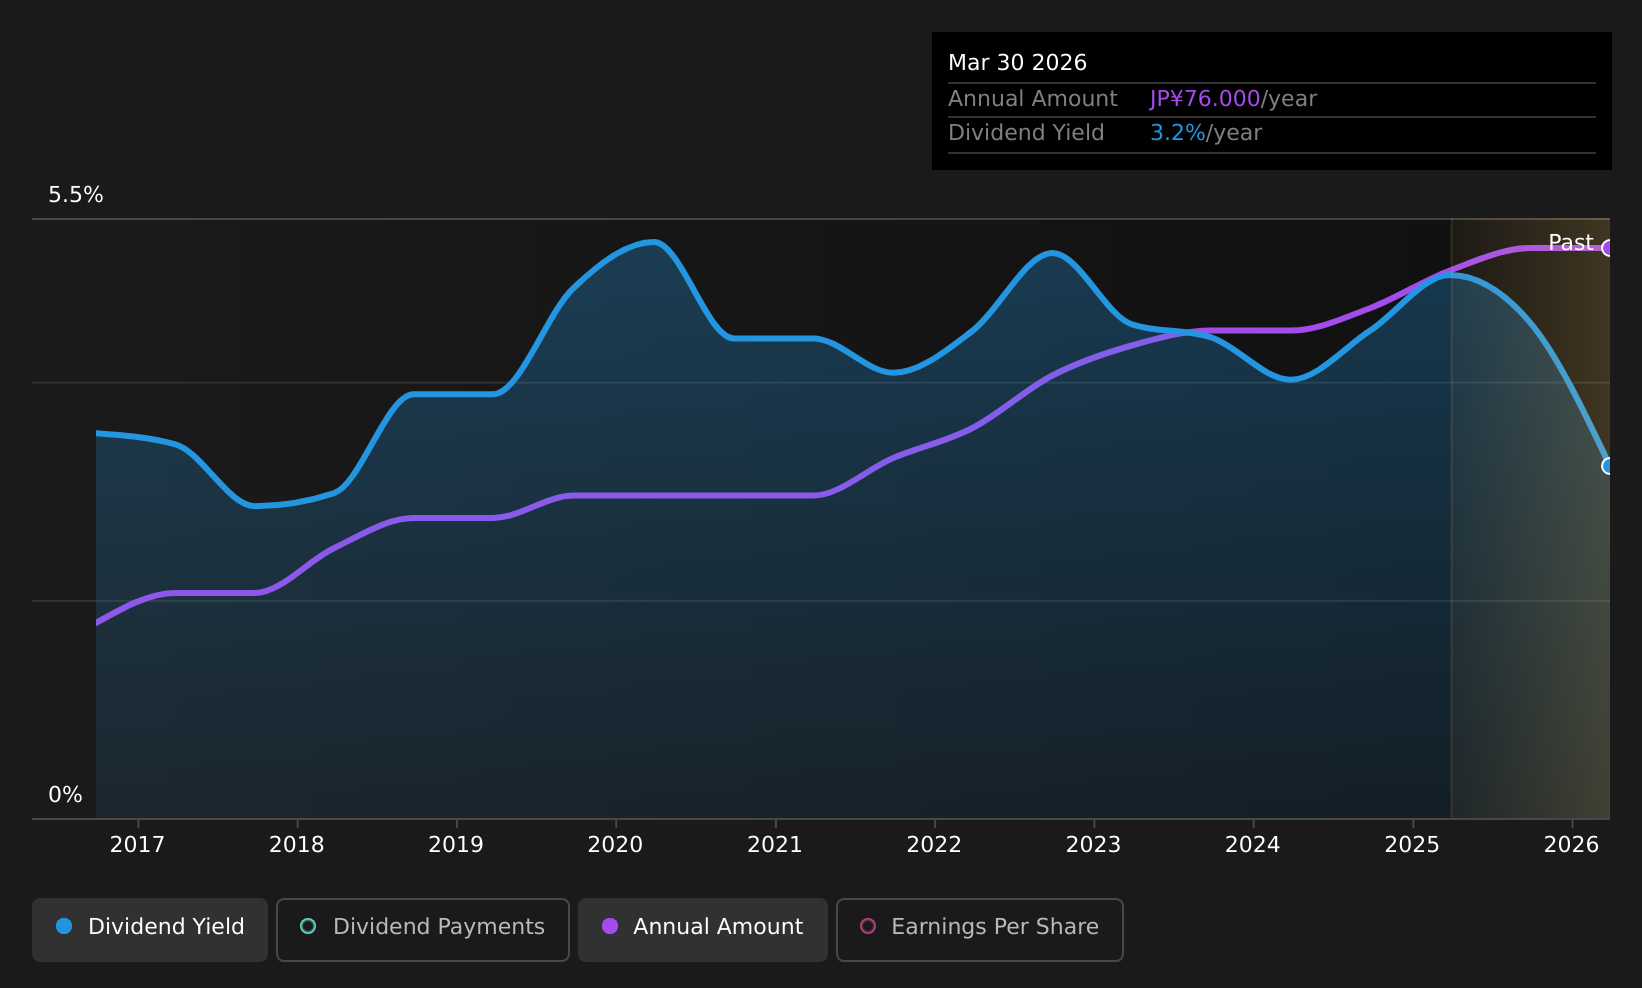Click the 2025 x-axis label
Image resolution: width=1642 pixels, height=988 pixels.
click(x=1412, y=845)
